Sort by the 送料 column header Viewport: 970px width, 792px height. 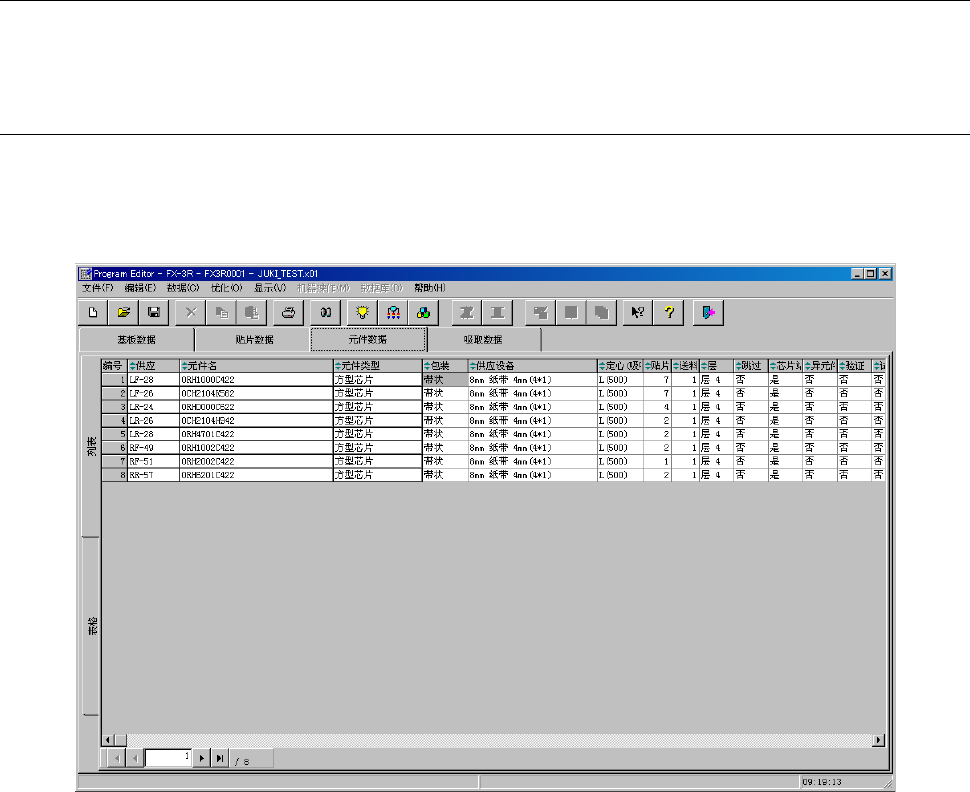(685, 366)
